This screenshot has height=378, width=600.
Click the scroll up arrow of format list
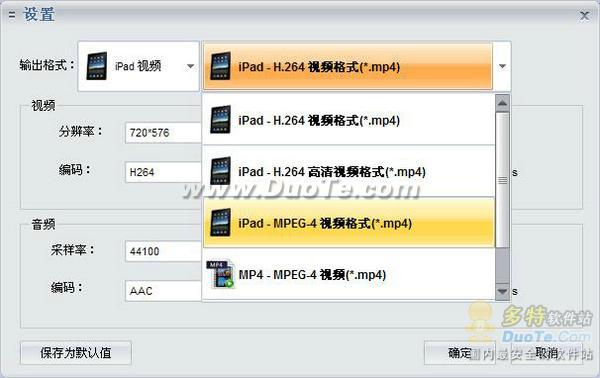coord(502,103)
